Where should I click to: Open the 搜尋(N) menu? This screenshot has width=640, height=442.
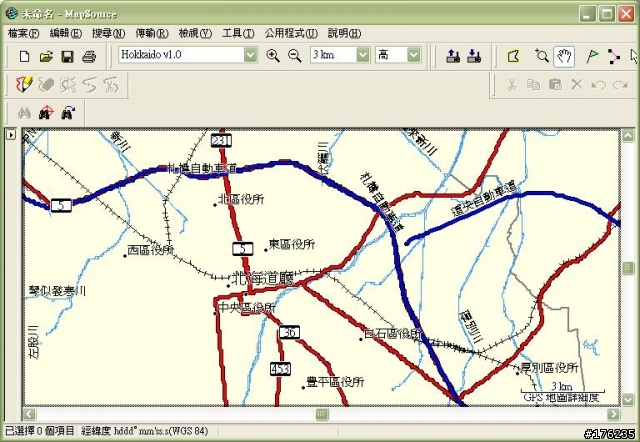coord(108,33)
